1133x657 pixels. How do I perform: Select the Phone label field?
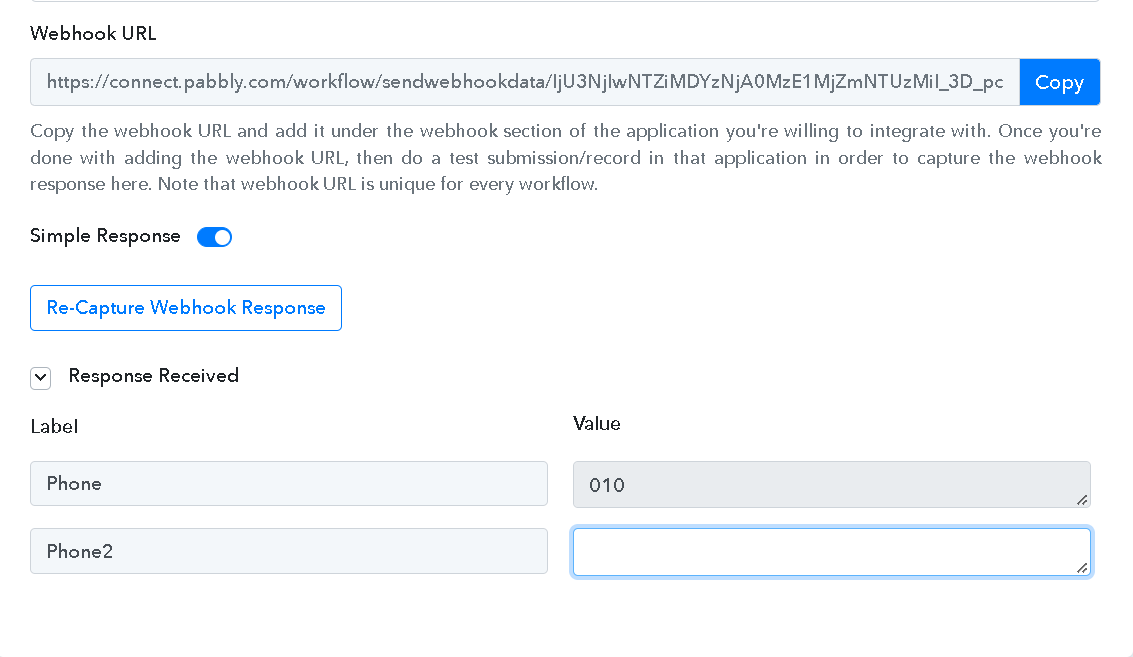coord(289,484)
